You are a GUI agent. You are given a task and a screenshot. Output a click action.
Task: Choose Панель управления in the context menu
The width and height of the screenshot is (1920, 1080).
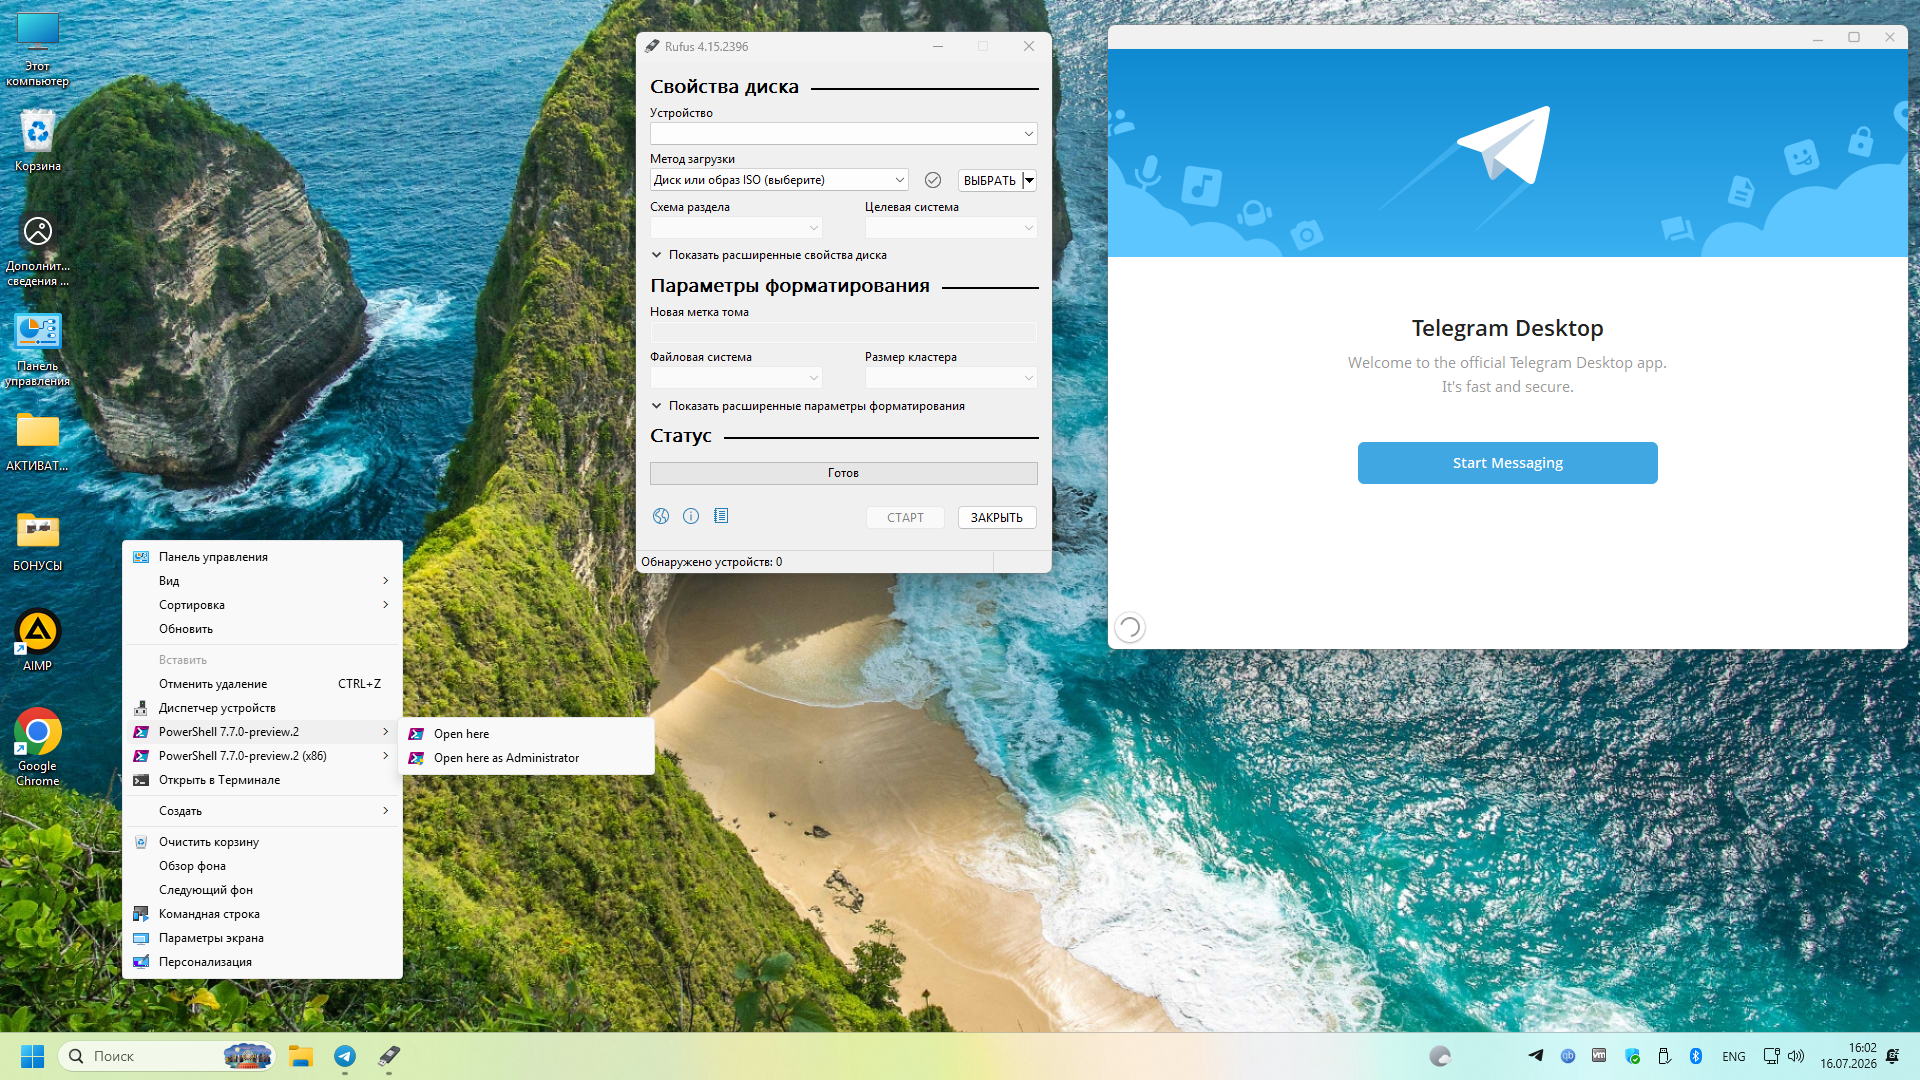(262, 557)
